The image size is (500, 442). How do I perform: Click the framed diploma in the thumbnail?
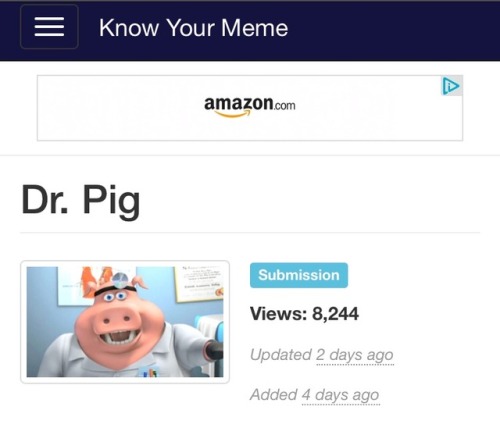point(200,283)
